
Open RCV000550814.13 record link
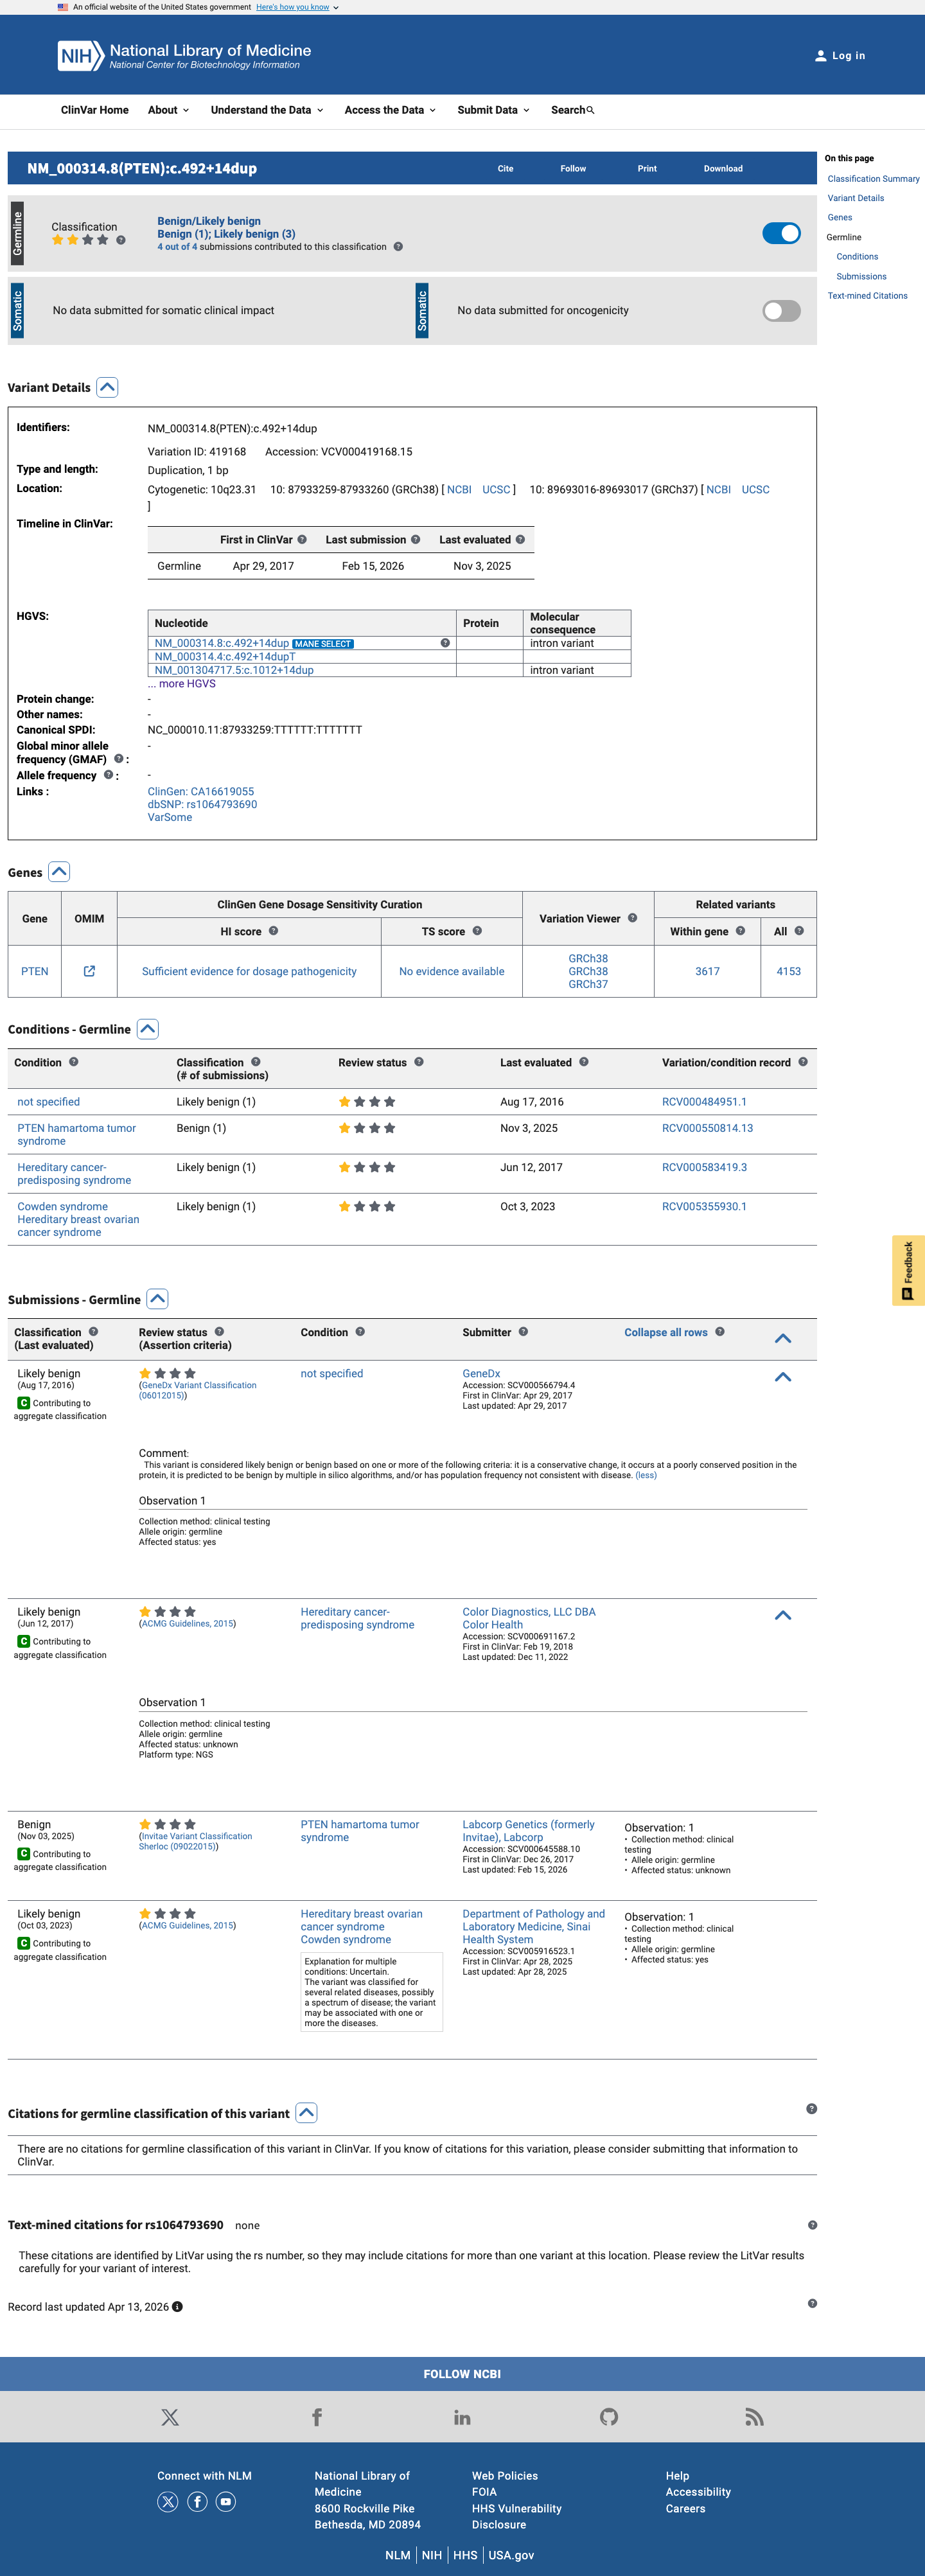click(708, 1128)
